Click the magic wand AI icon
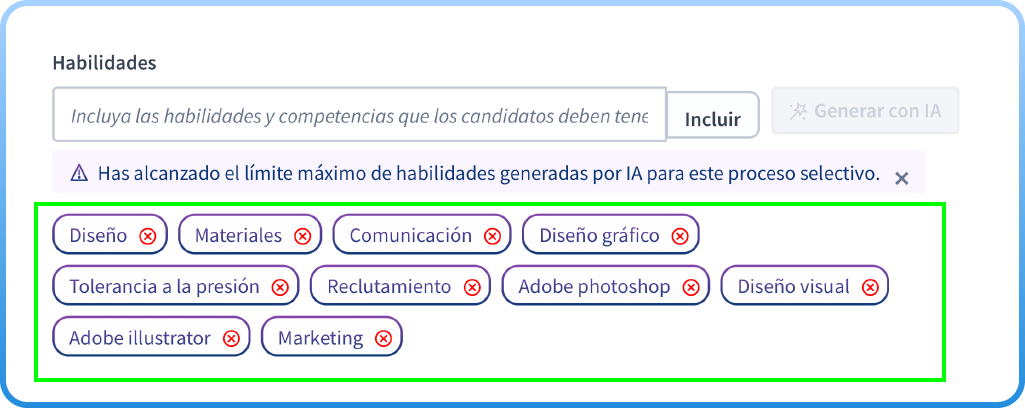Image resolution: width=1025 pixels, height=408 pixels. 797,111
